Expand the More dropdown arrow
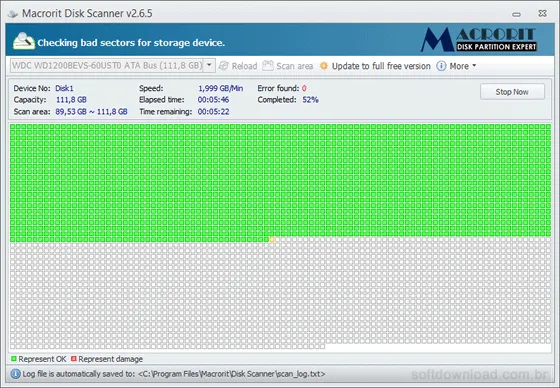Screen dimensions: 560x388 pos(474,66)
